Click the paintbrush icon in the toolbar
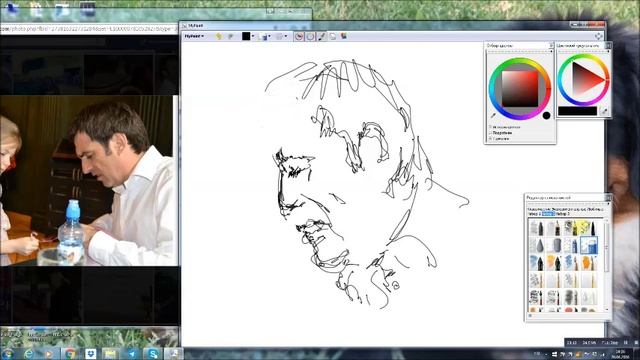Image resolution: width=640 pixels, height=360 pixels. click(322, 37)
